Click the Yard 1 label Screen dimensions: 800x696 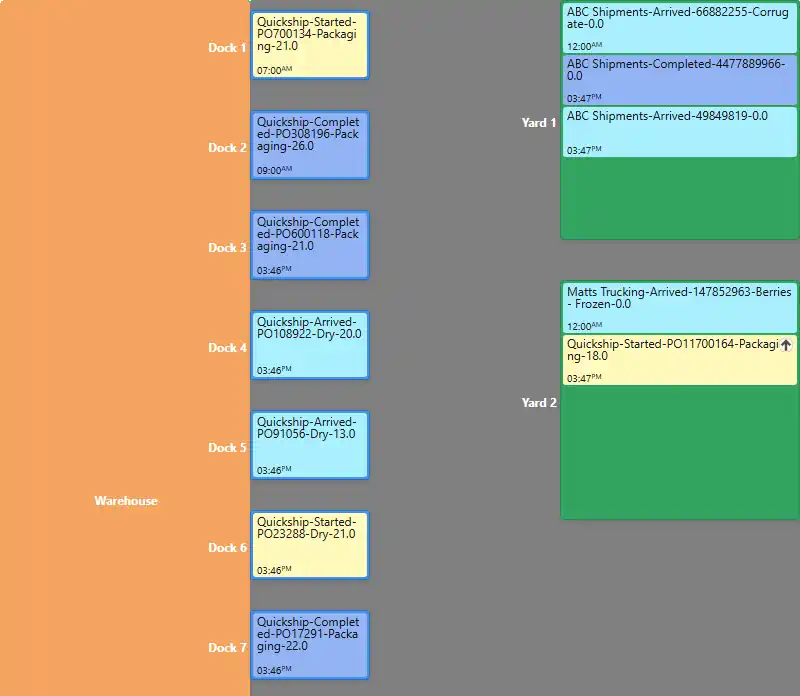point(539,123)
